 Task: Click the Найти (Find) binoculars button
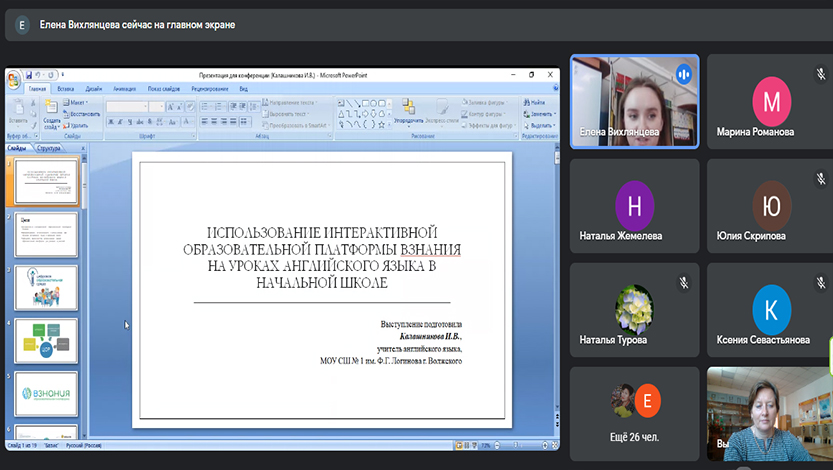(x=534, y=102)
